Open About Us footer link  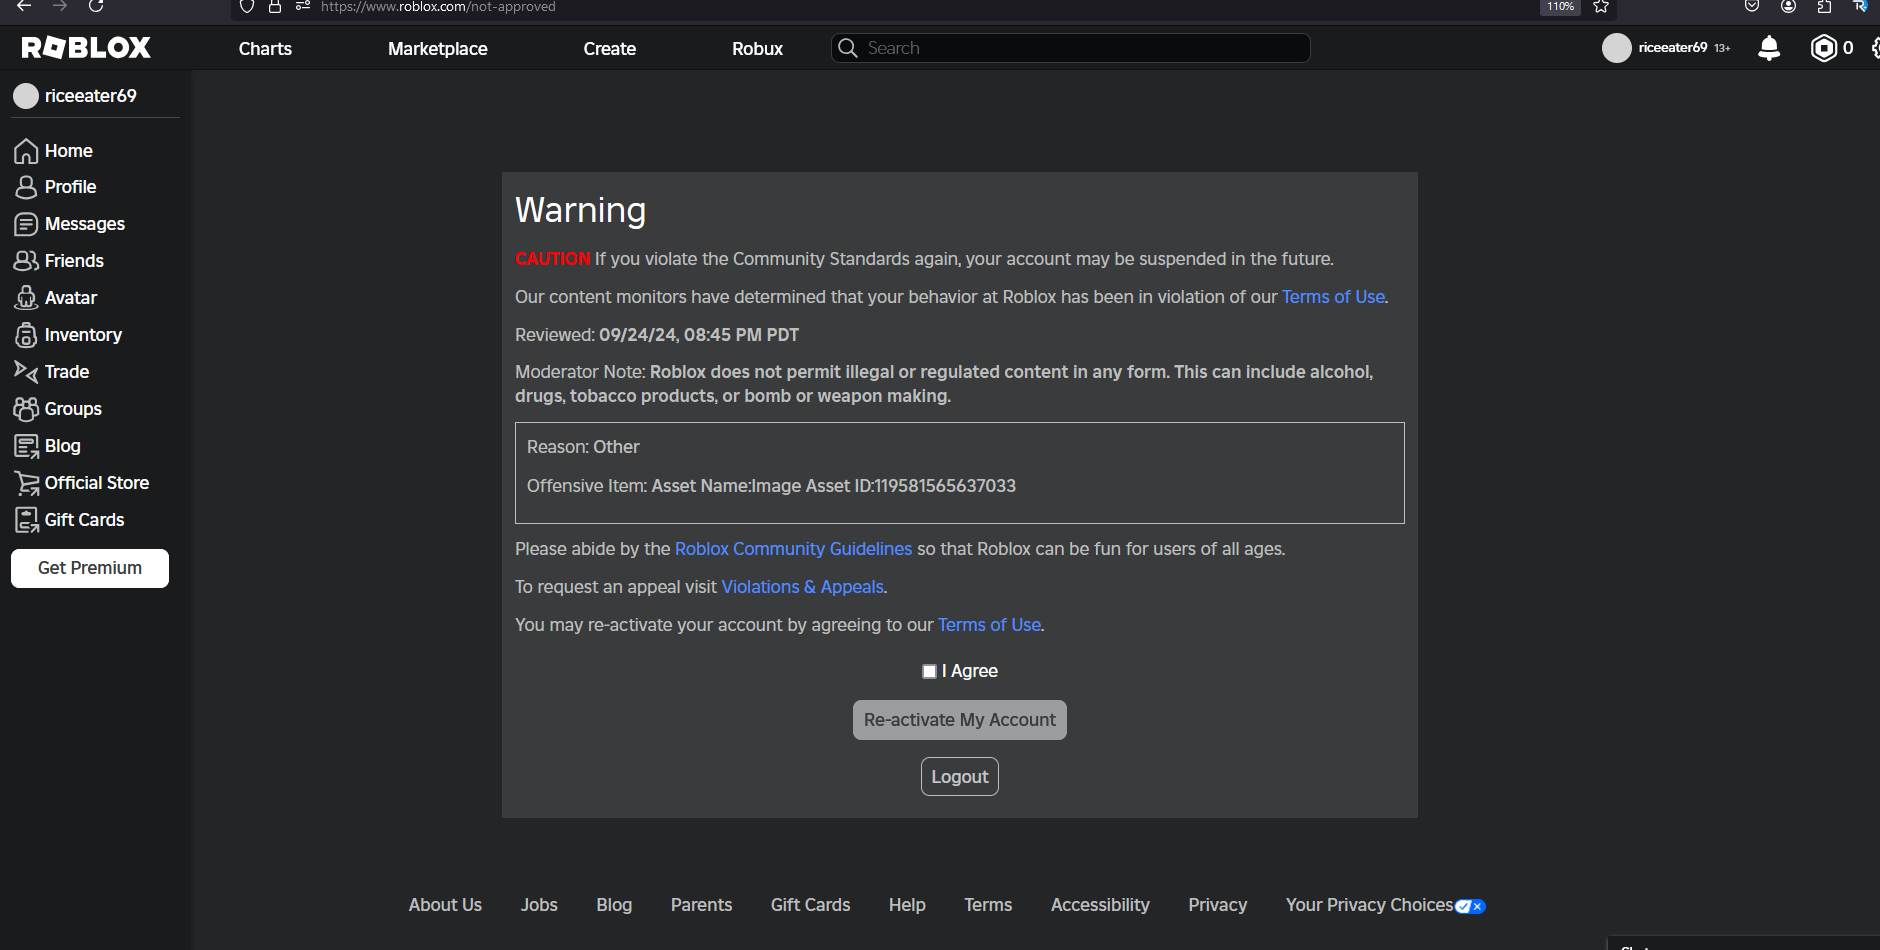pyautogui.click(x=445, y=905)
